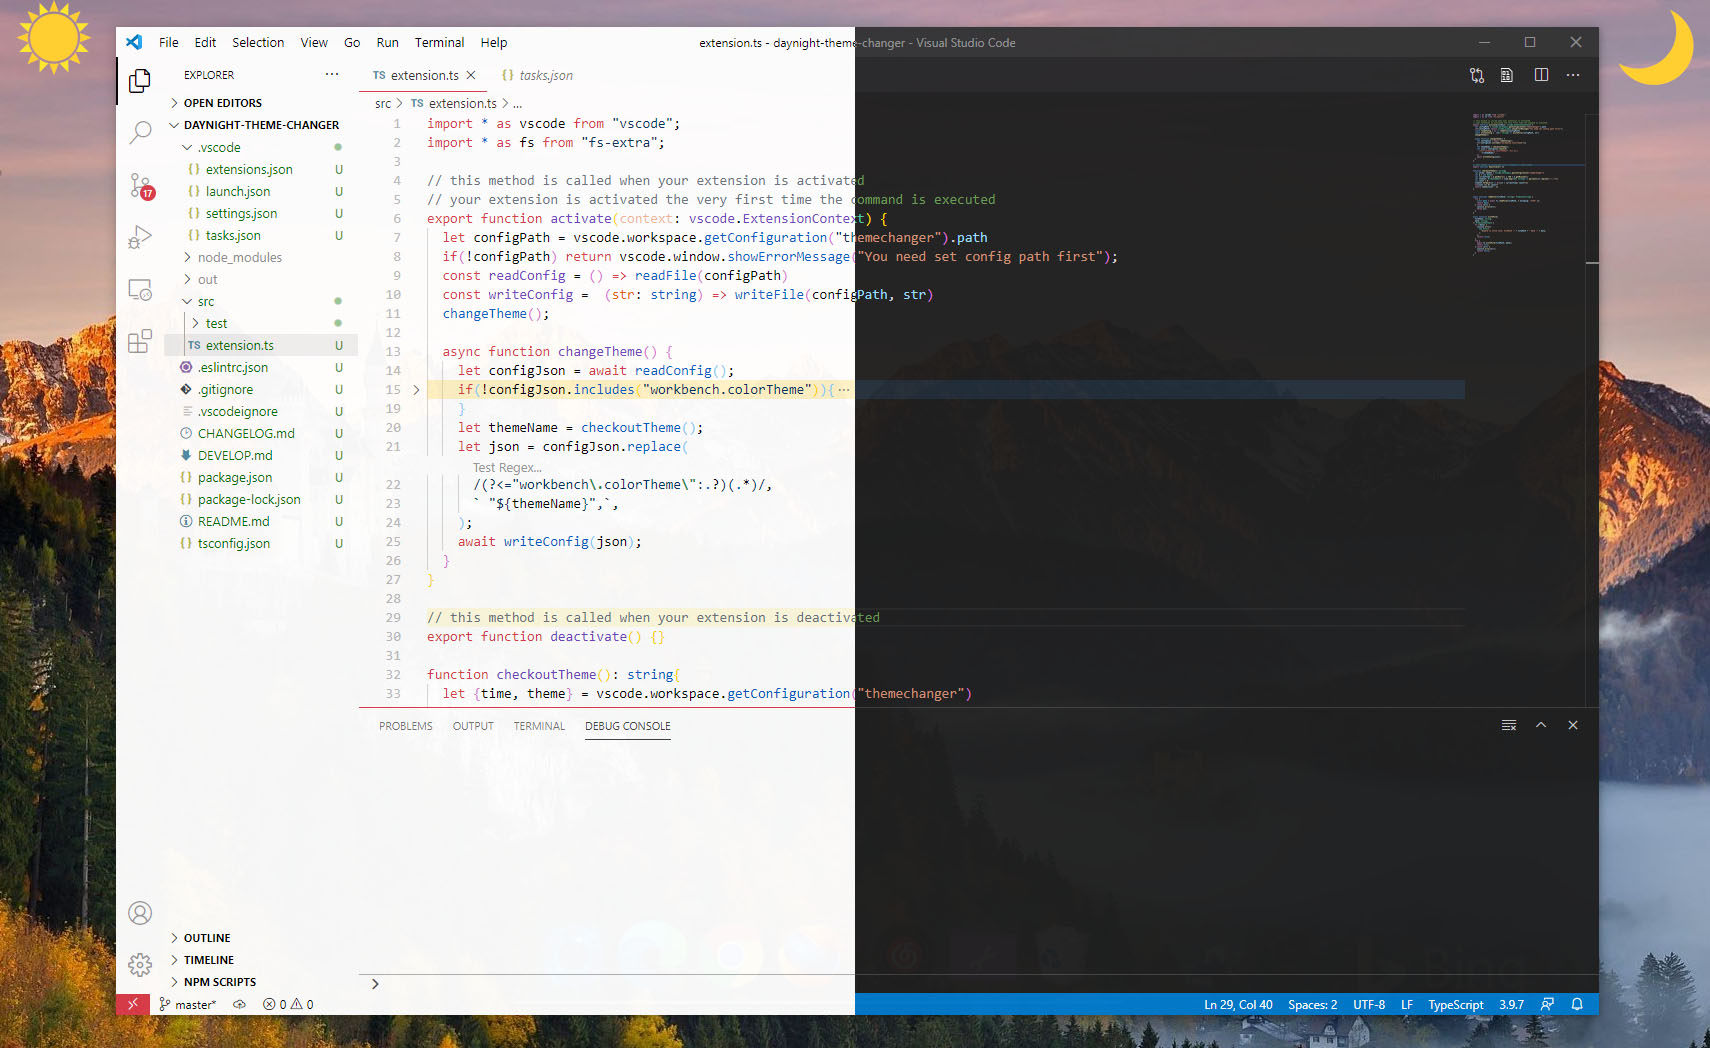Open notifications bell in status bar
This screenshot has width=1710, height=1048.
point(1577,1004)
